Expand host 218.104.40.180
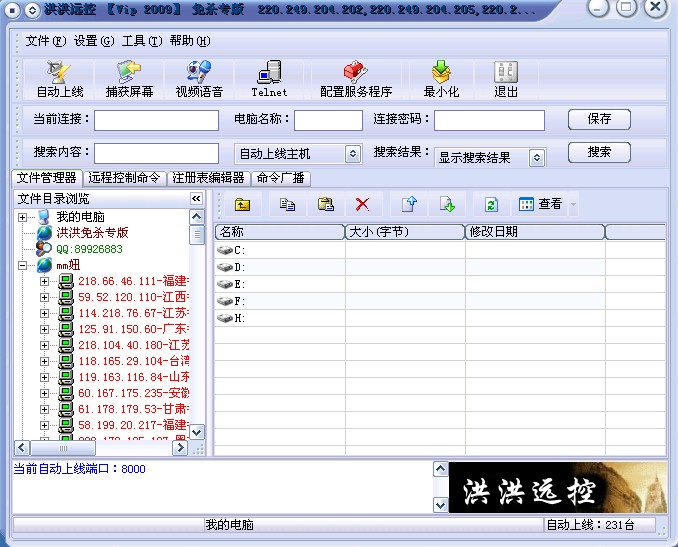Screen dimensions: 678x547 pos(44,345)
